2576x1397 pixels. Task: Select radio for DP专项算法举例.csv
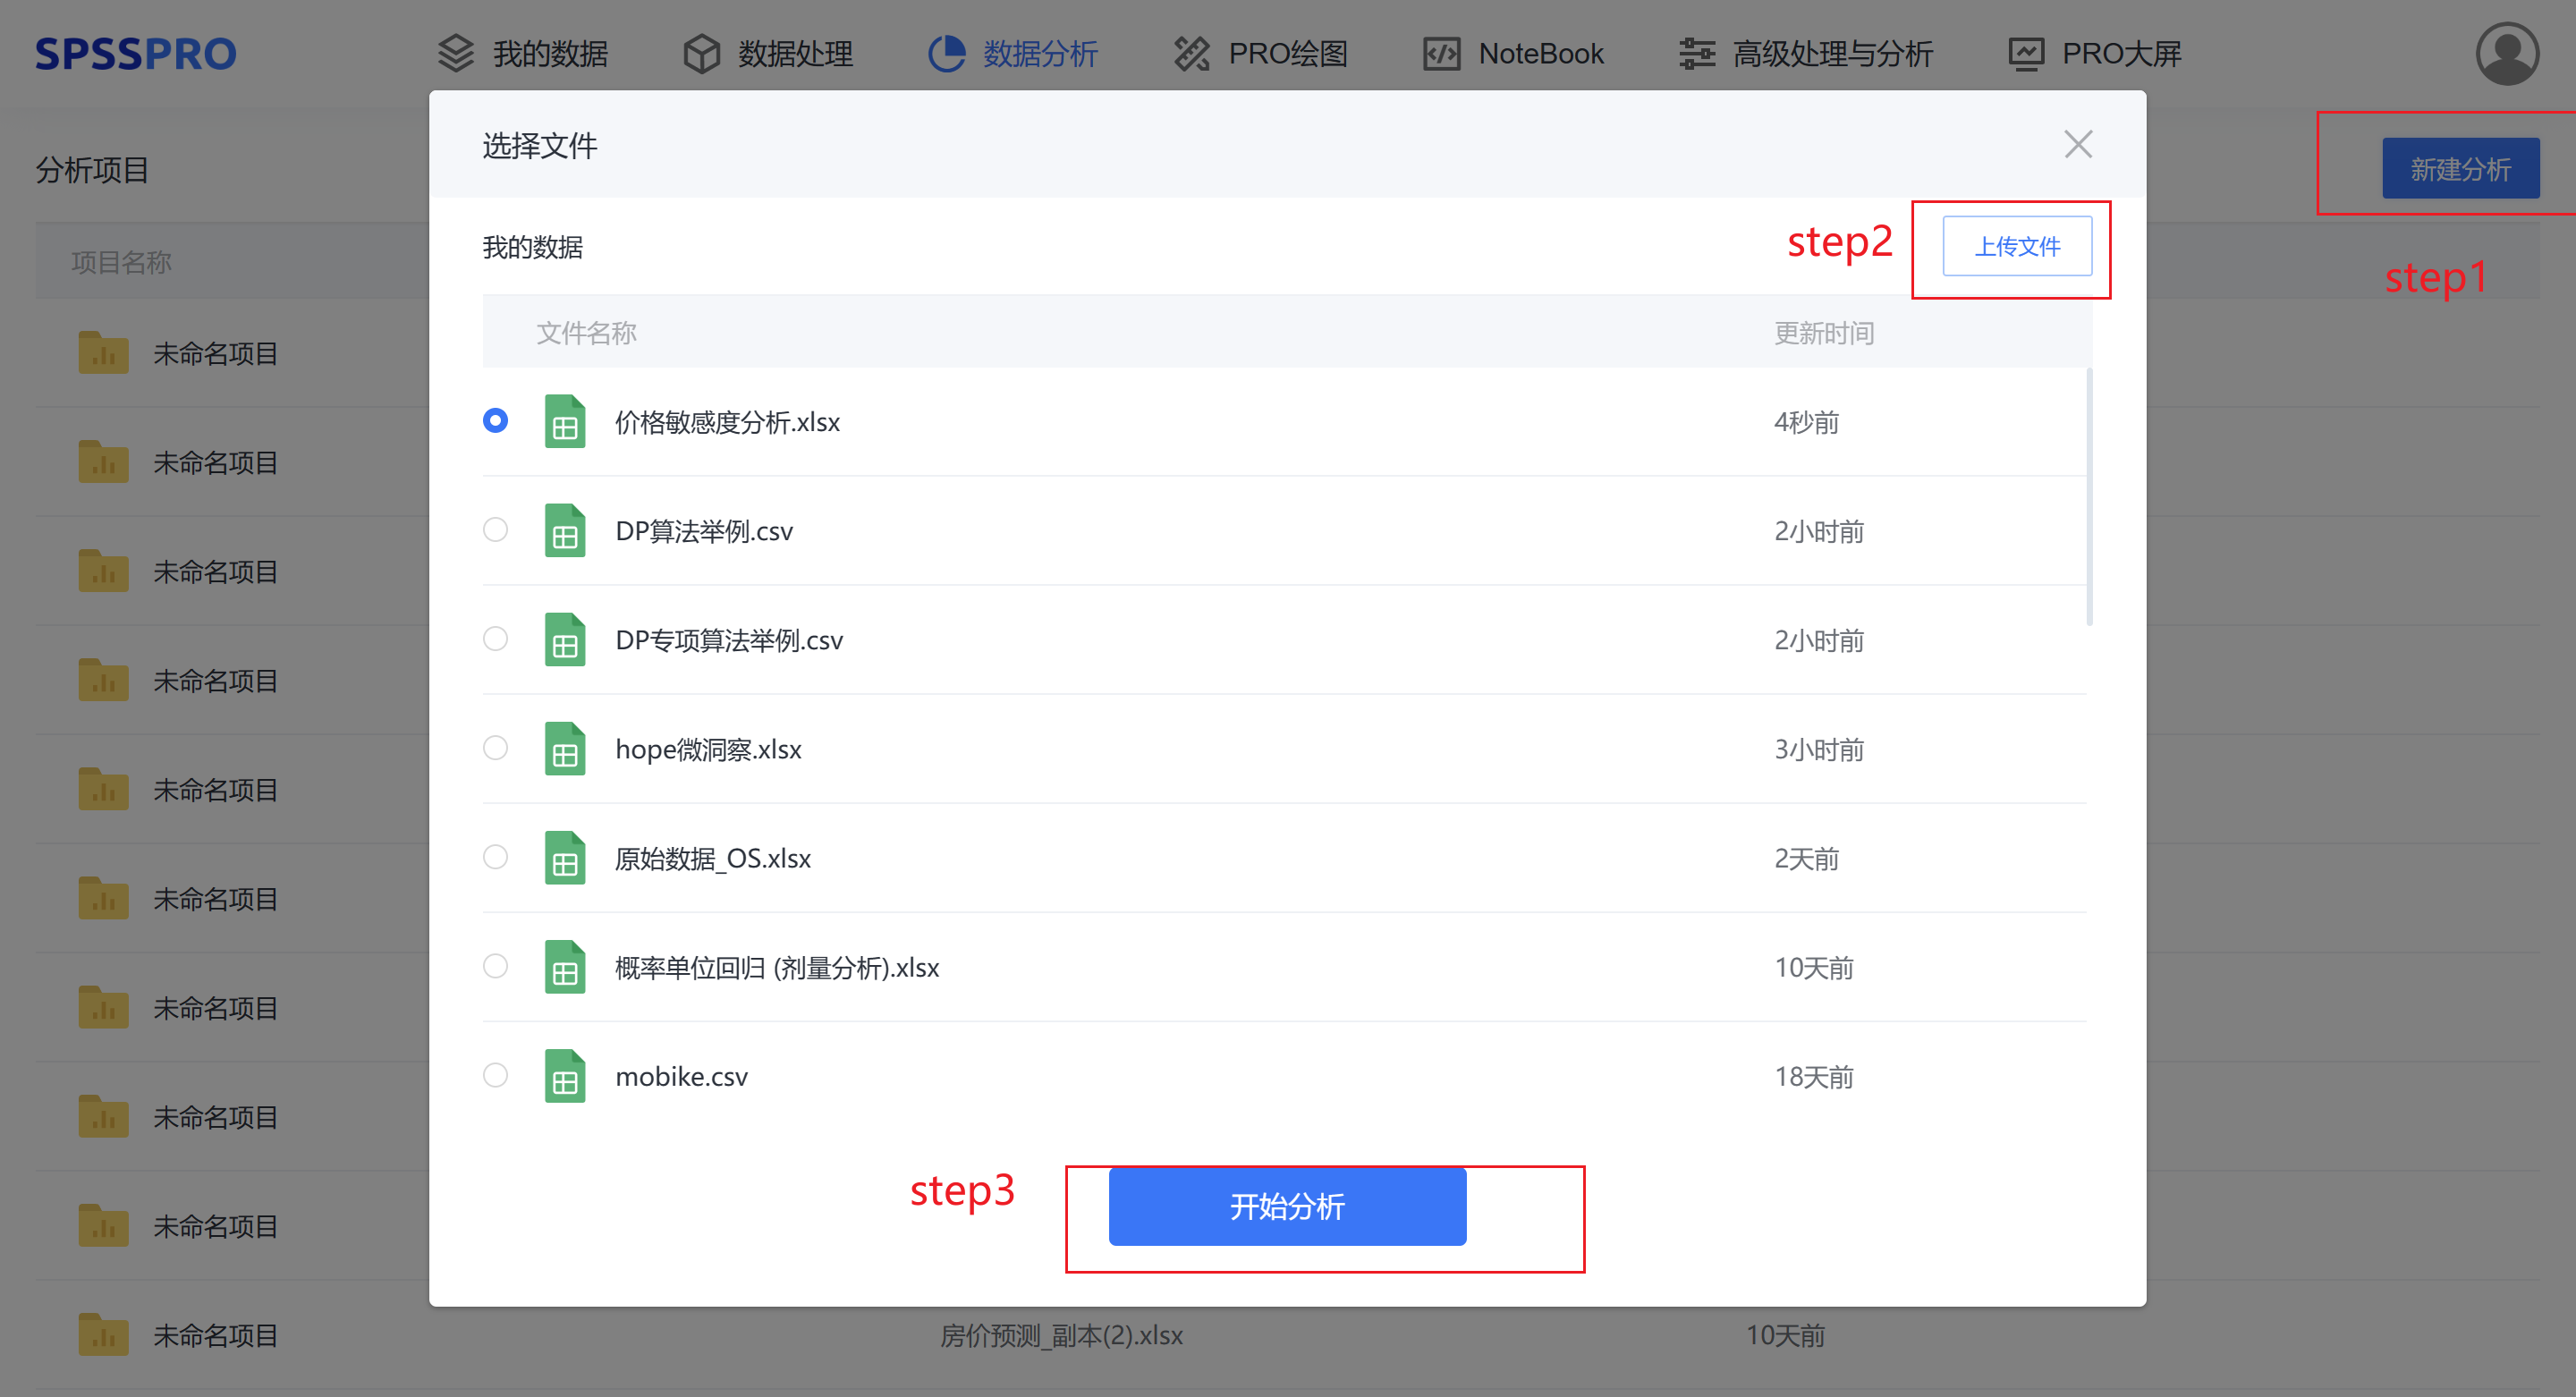click(495, 638)
